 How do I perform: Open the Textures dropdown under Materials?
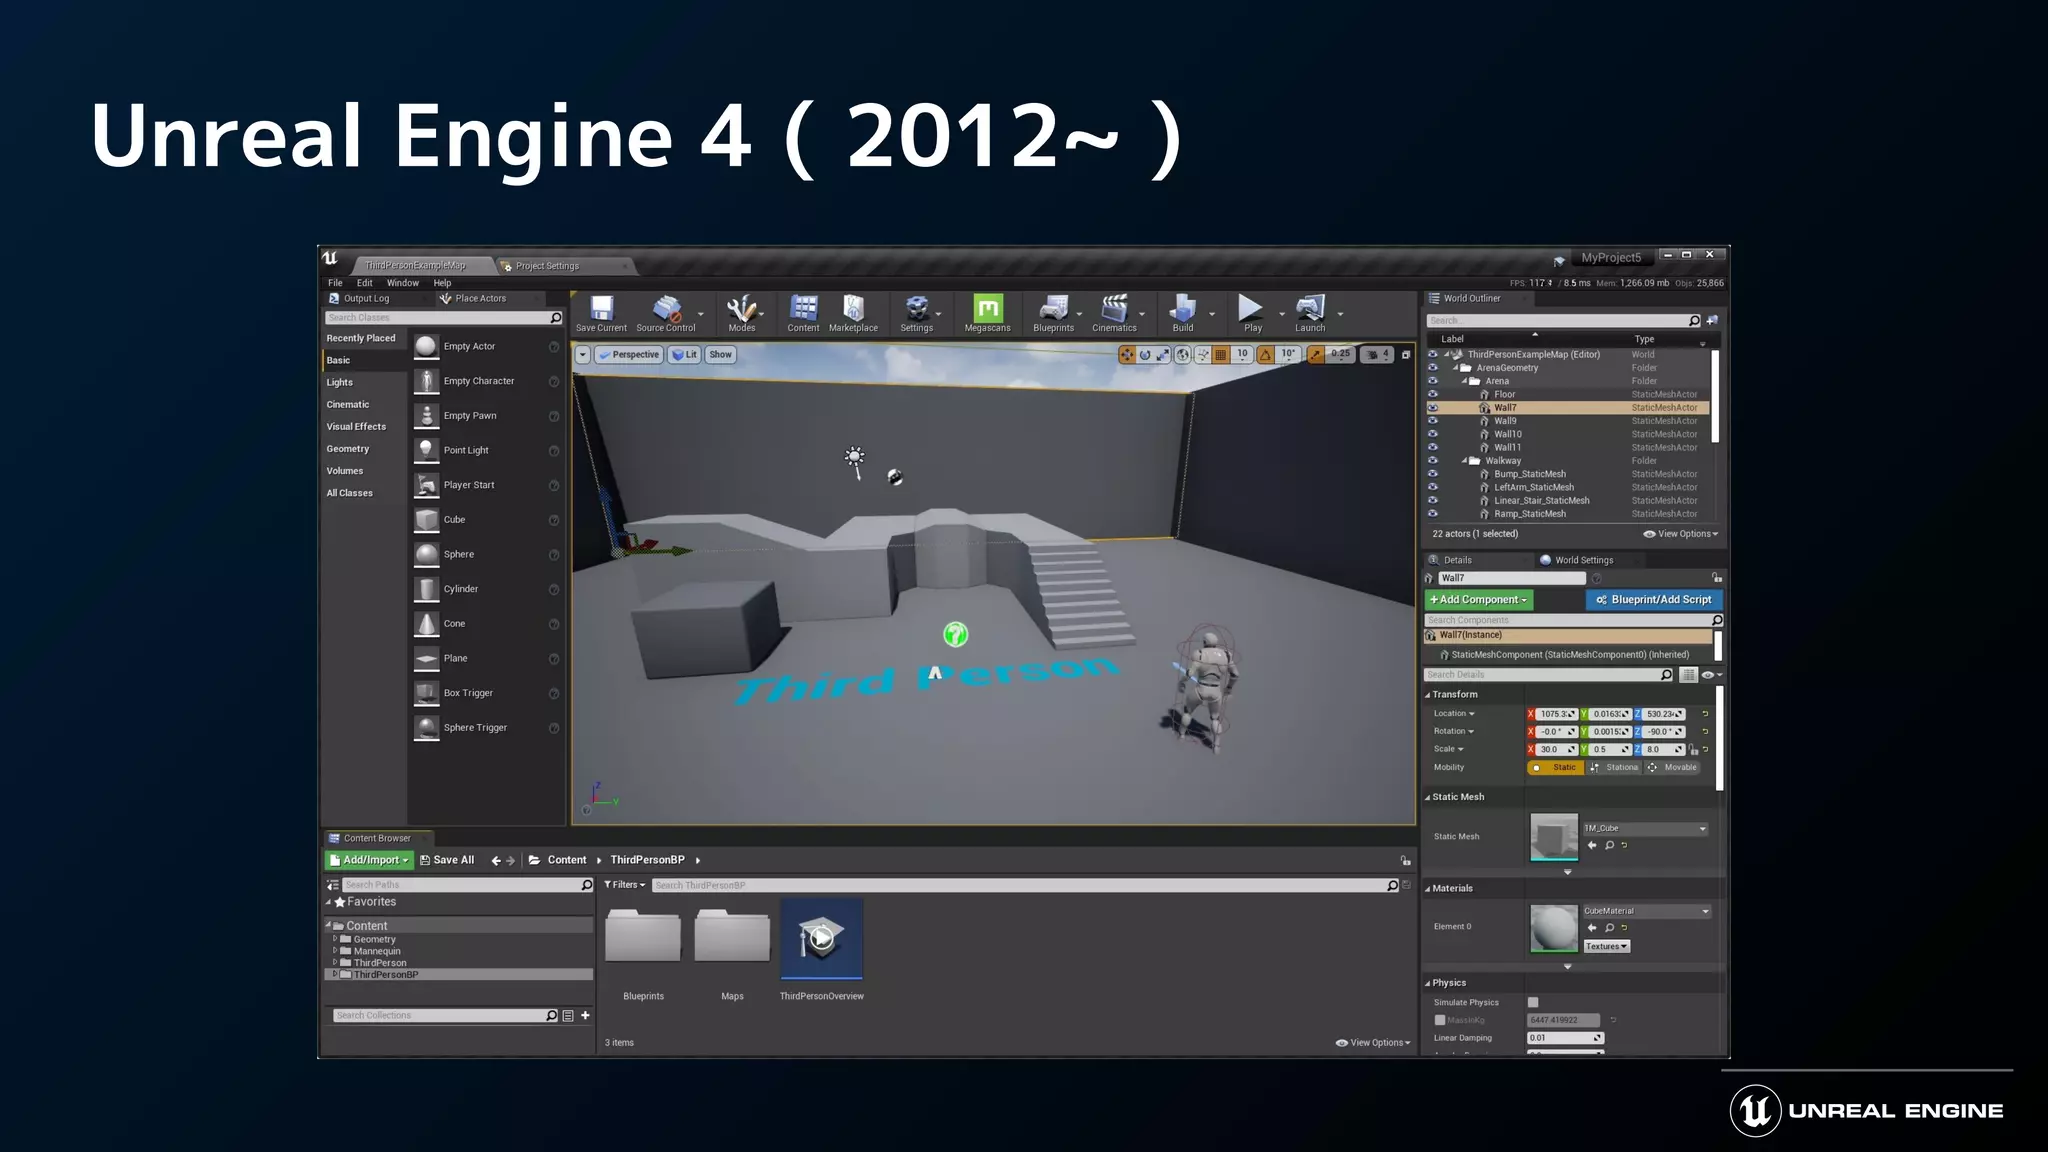pos(1606,946)
